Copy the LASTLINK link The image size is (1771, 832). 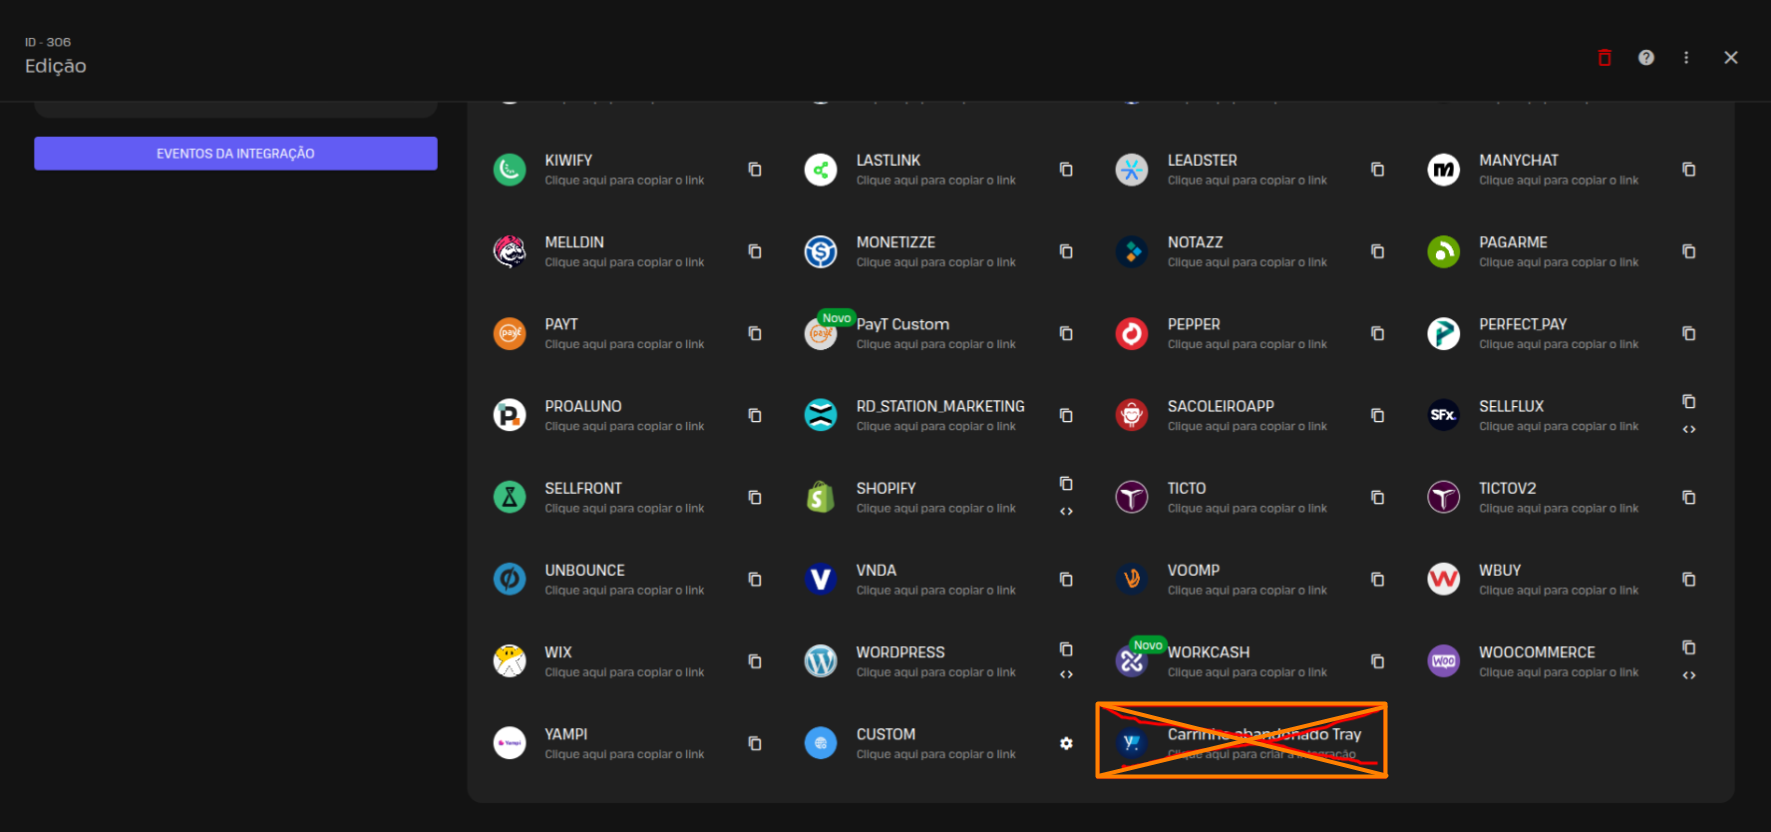pyautogui.click(x=1066, y=170)
